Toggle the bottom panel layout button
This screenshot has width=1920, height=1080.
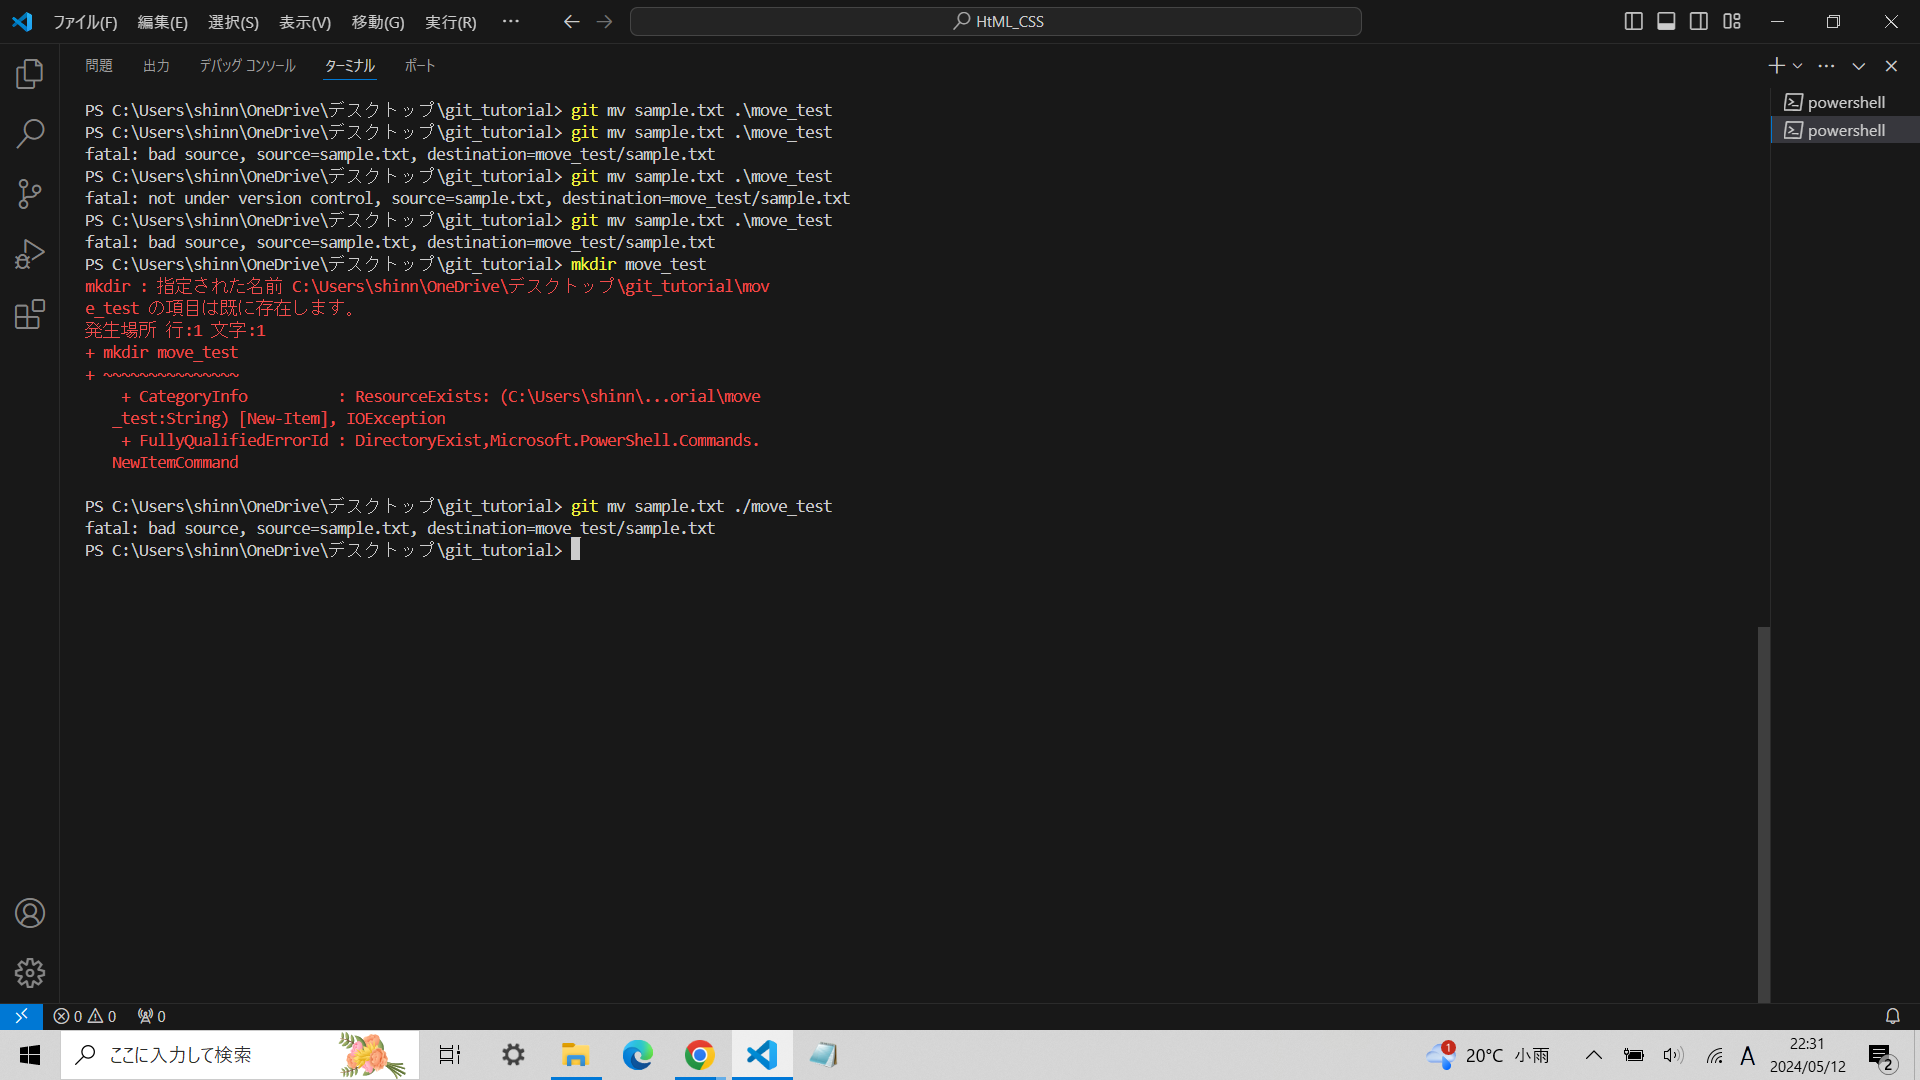[1666, 21]
